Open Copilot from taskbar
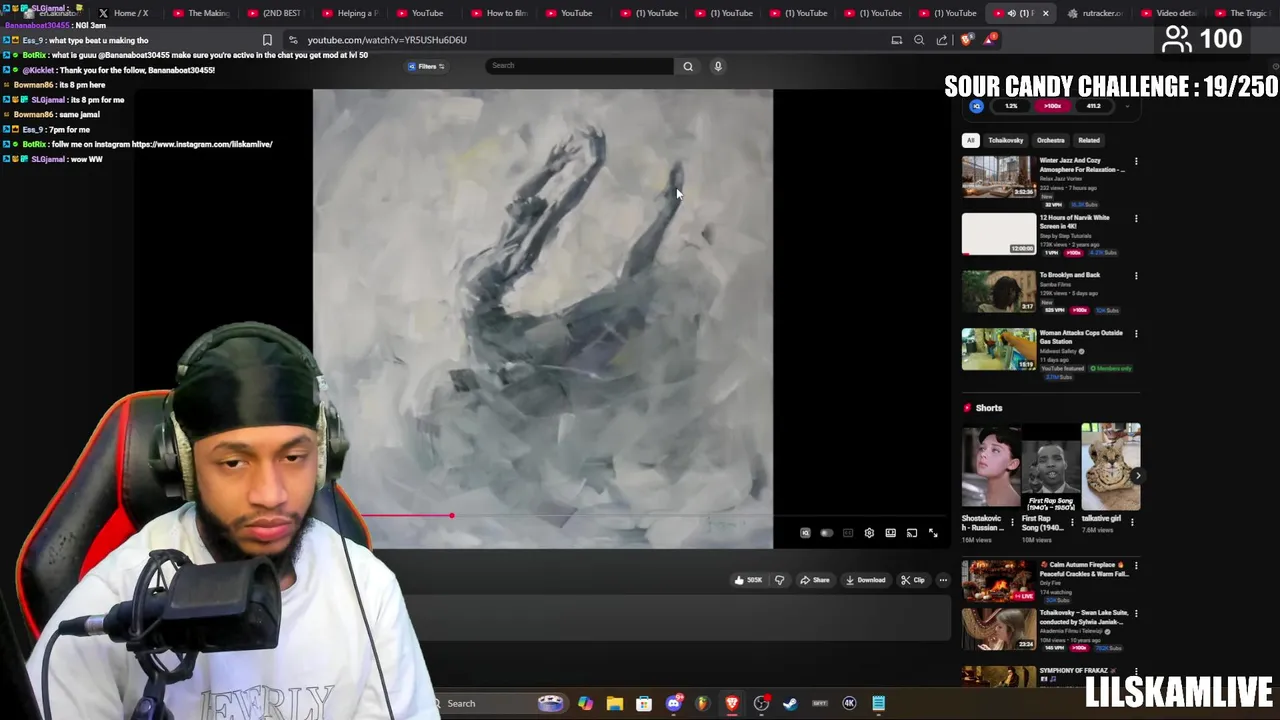This screenshot has height=720, width=1280. (x=585, y=703)
